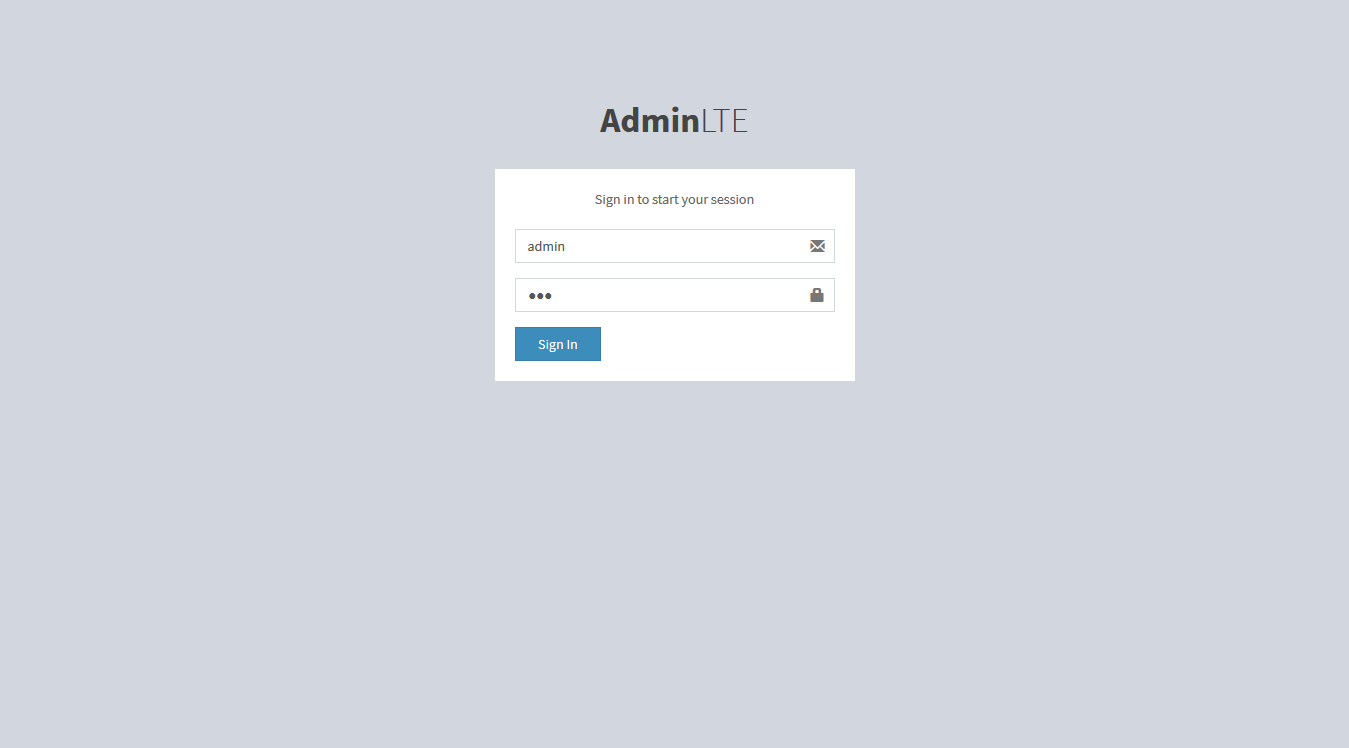Click the bold 'Admin' part of the logo
Viewport: 1349px width, 748px height.
point(650,120)
